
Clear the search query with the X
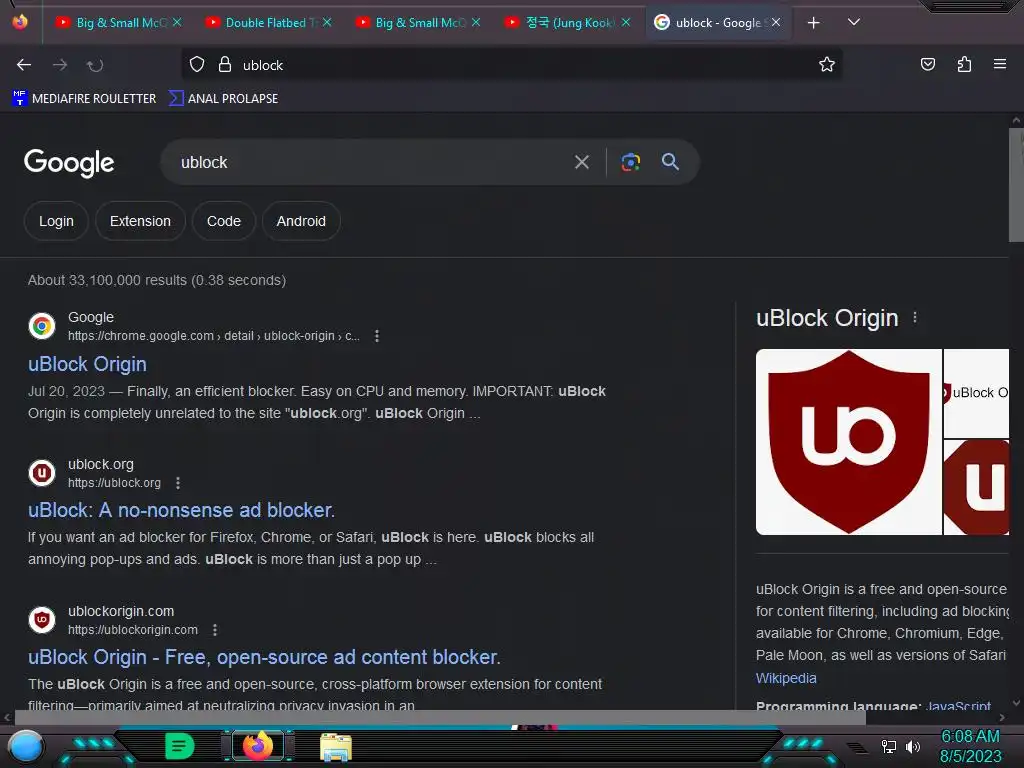point(581,162)
